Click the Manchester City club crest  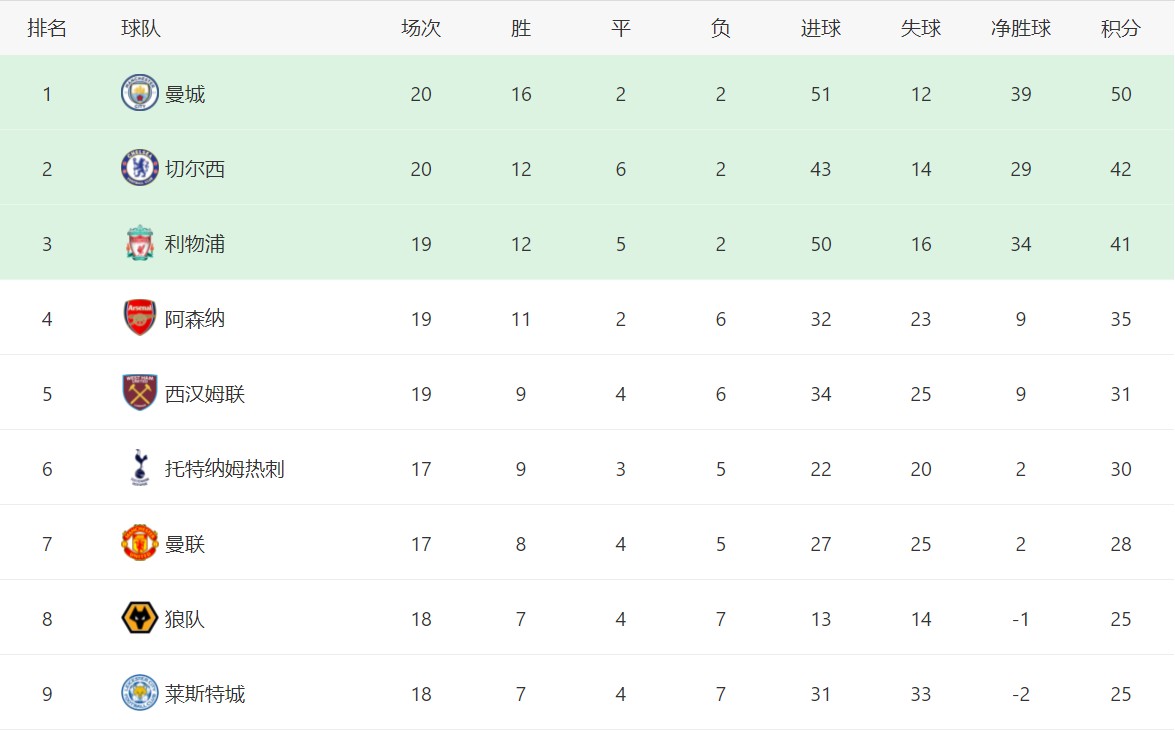click(140, 93)
